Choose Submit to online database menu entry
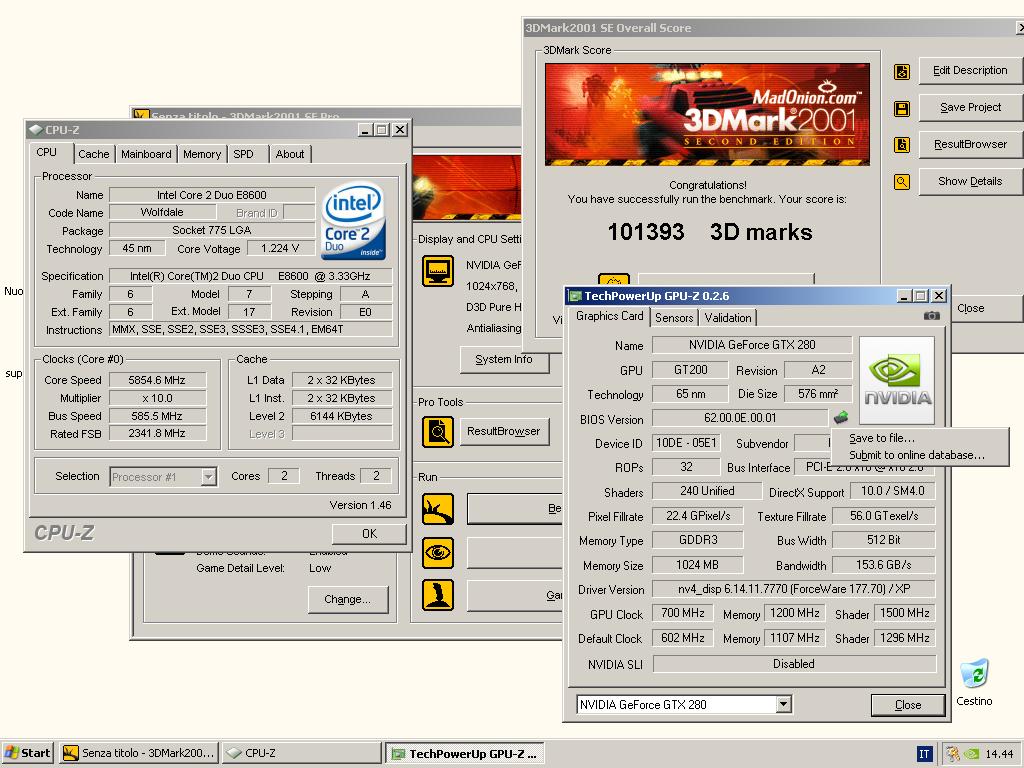The width and height of the screenshot is (1024, 768). 916,455
